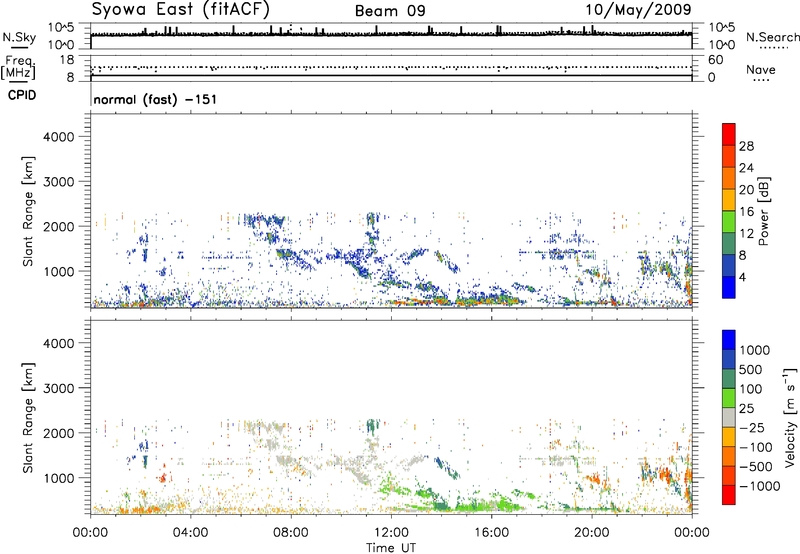Click the '08:00' time axis label
The image size is (800, 554).
(x=291, y=533)
